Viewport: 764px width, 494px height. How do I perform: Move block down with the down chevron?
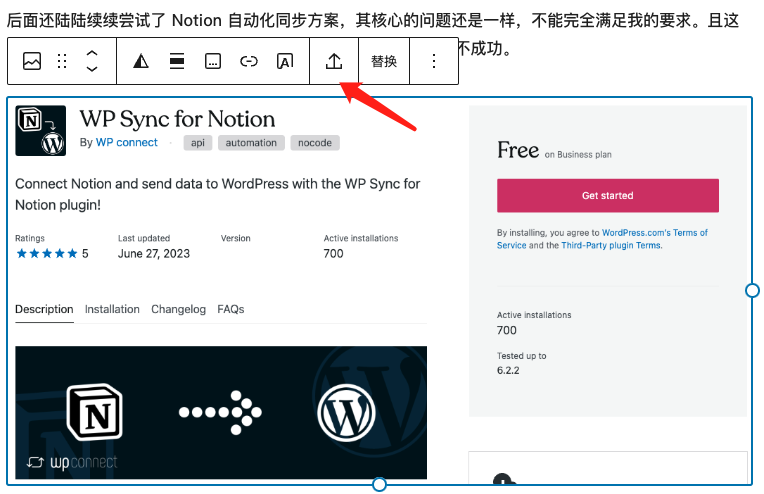[92, 69]
